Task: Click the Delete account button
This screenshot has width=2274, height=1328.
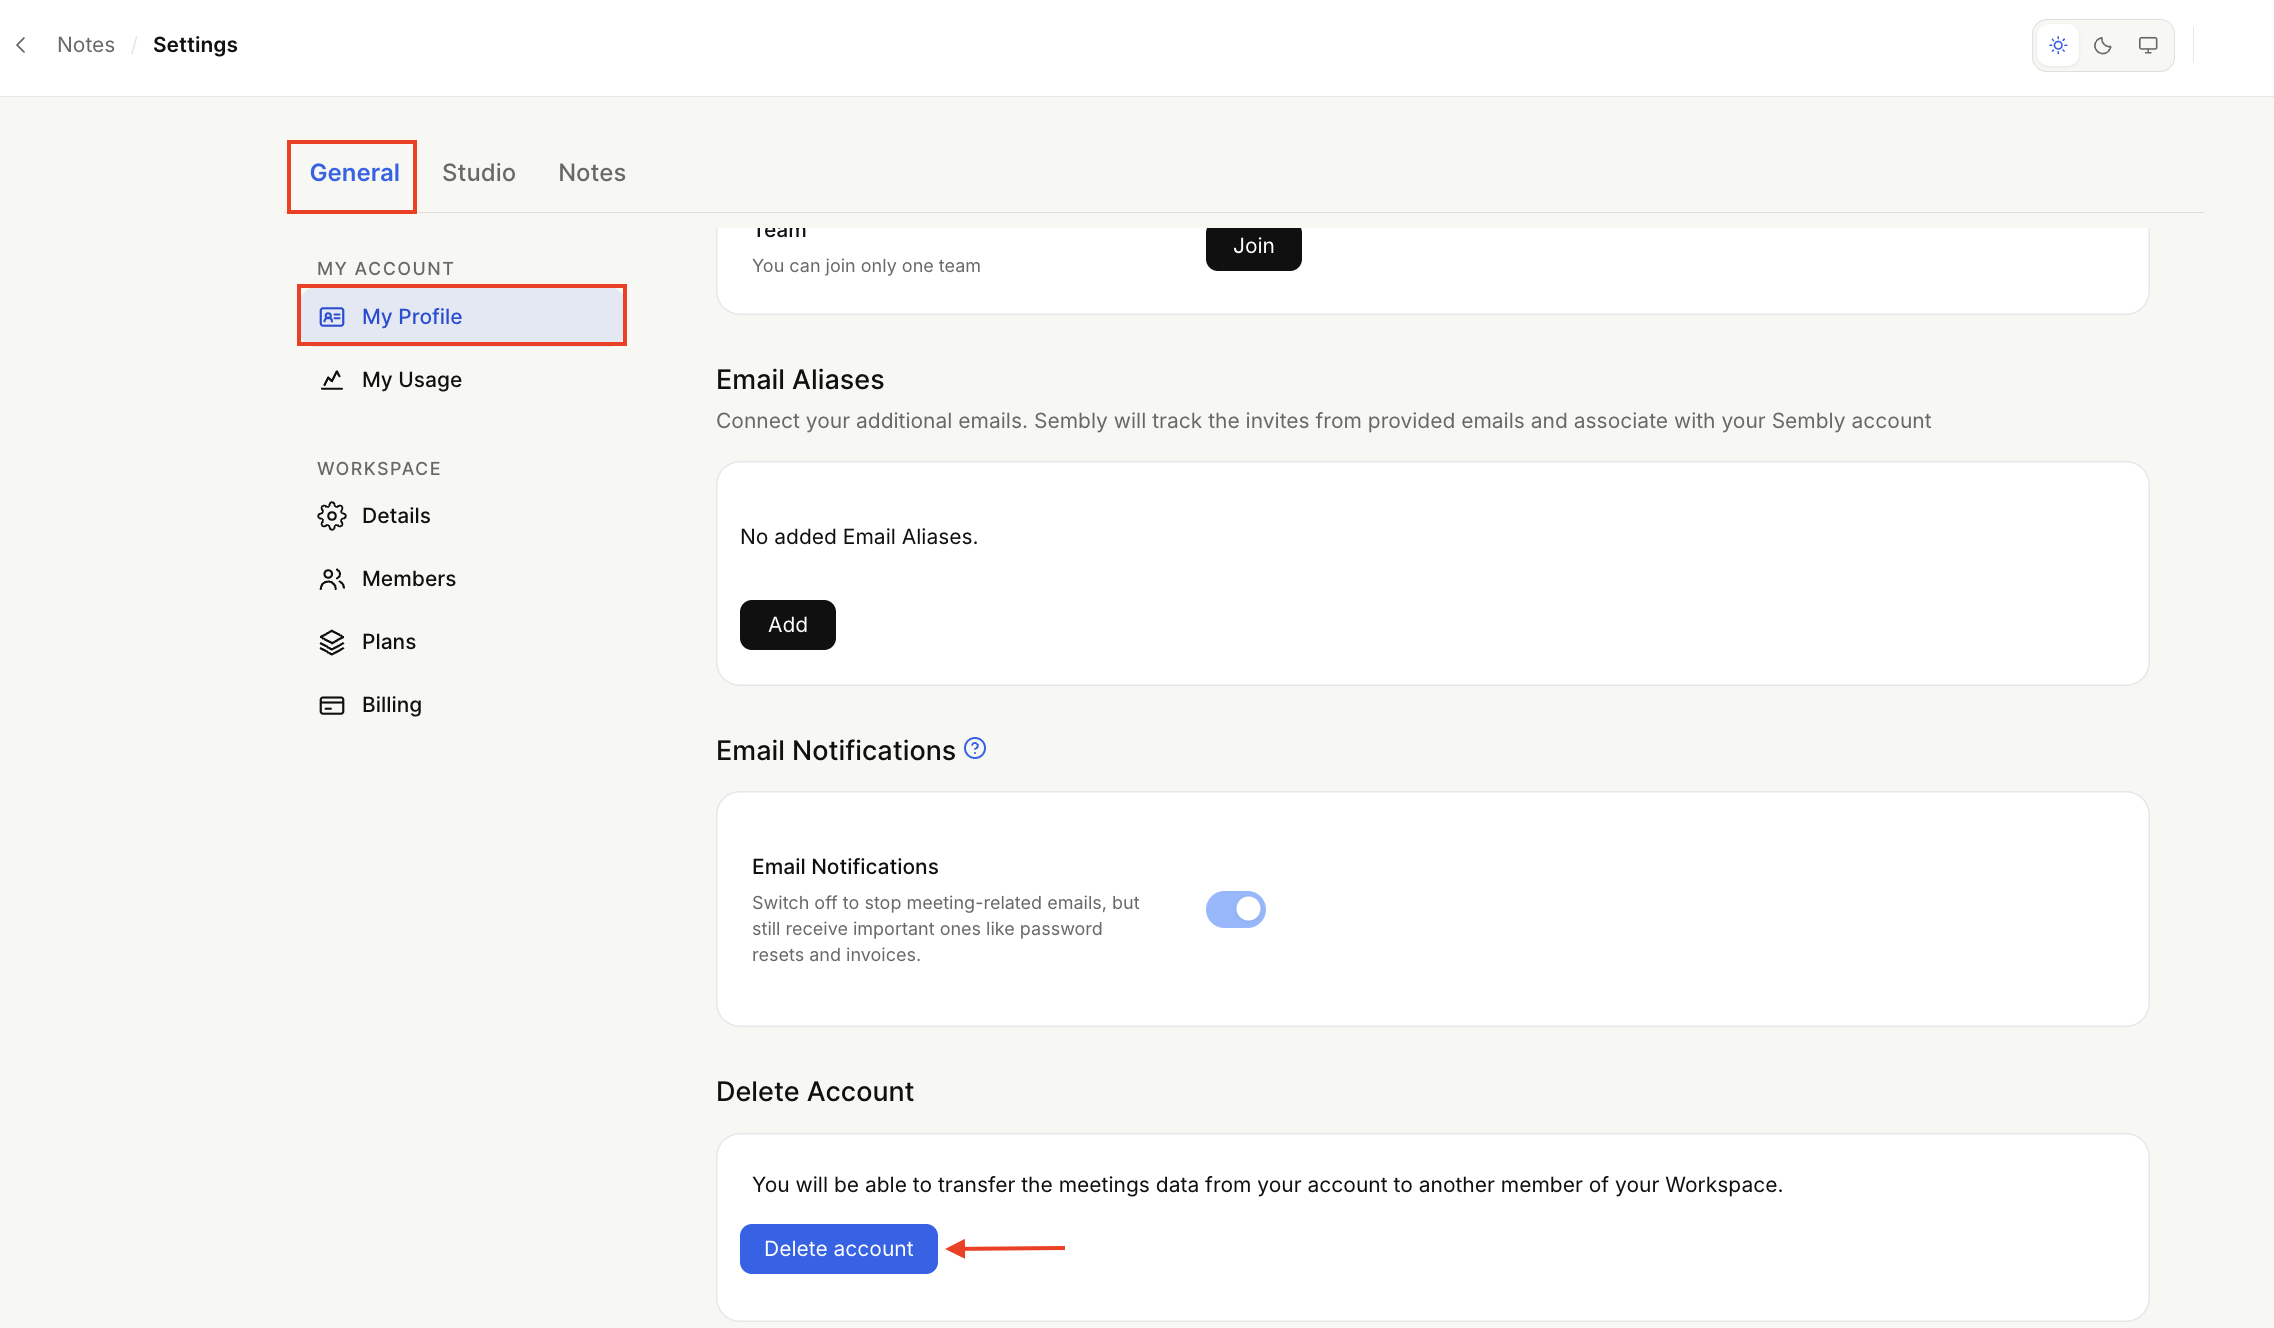Action: (839, 1249)
